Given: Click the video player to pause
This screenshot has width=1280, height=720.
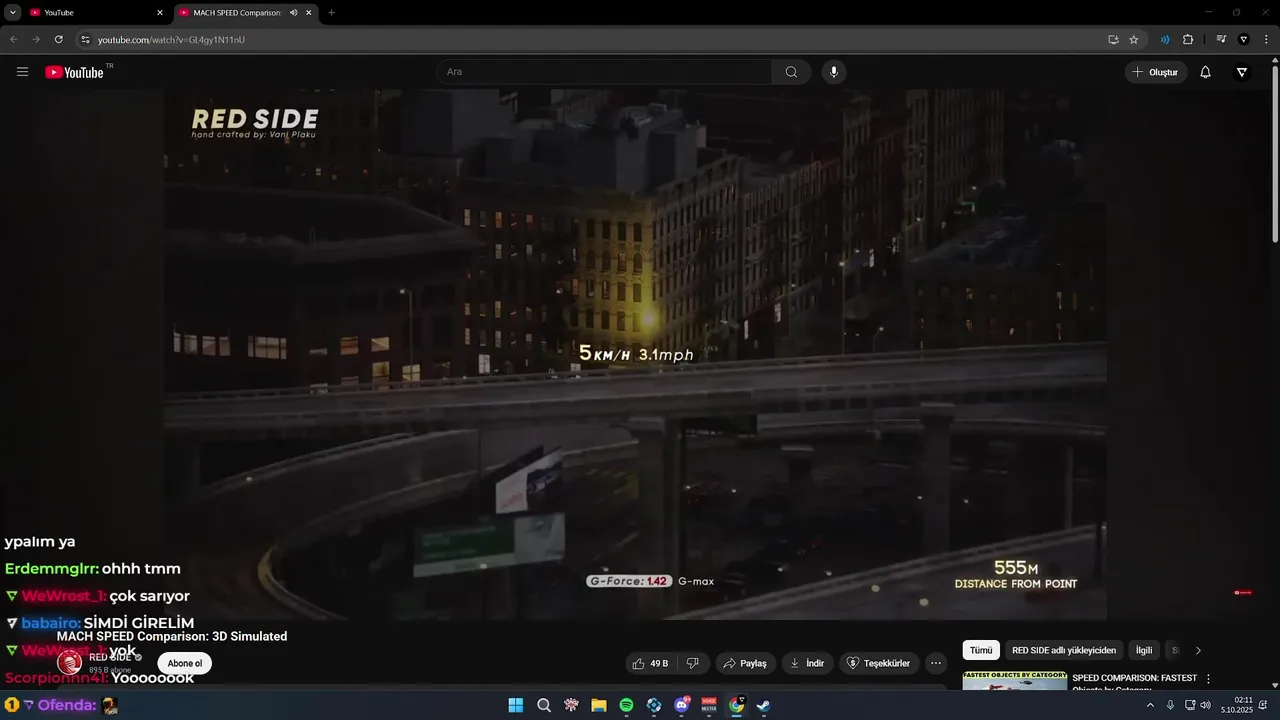Looking at the screenshot, I should click(636, 354).
